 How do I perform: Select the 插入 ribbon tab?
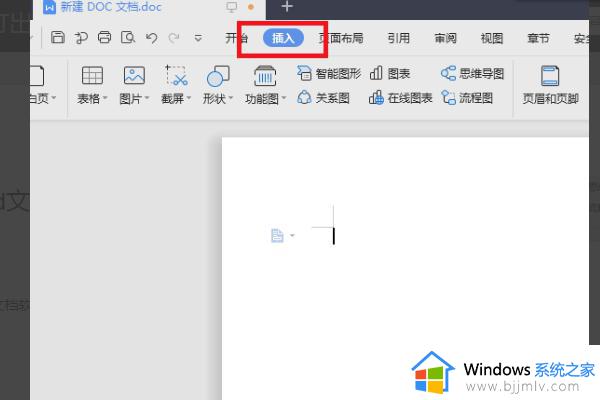pyautogui.click(x=283, y=38)
